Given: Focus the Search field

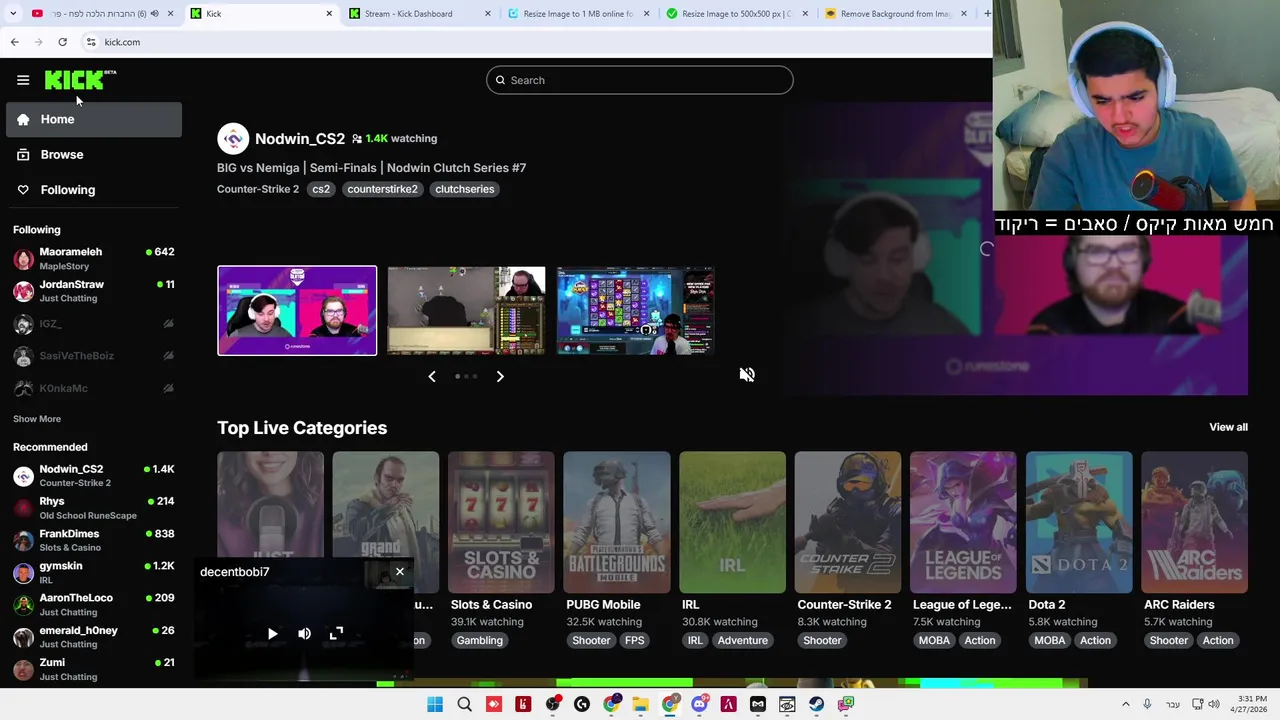Looking at the screenshot, I should [640, 80].
